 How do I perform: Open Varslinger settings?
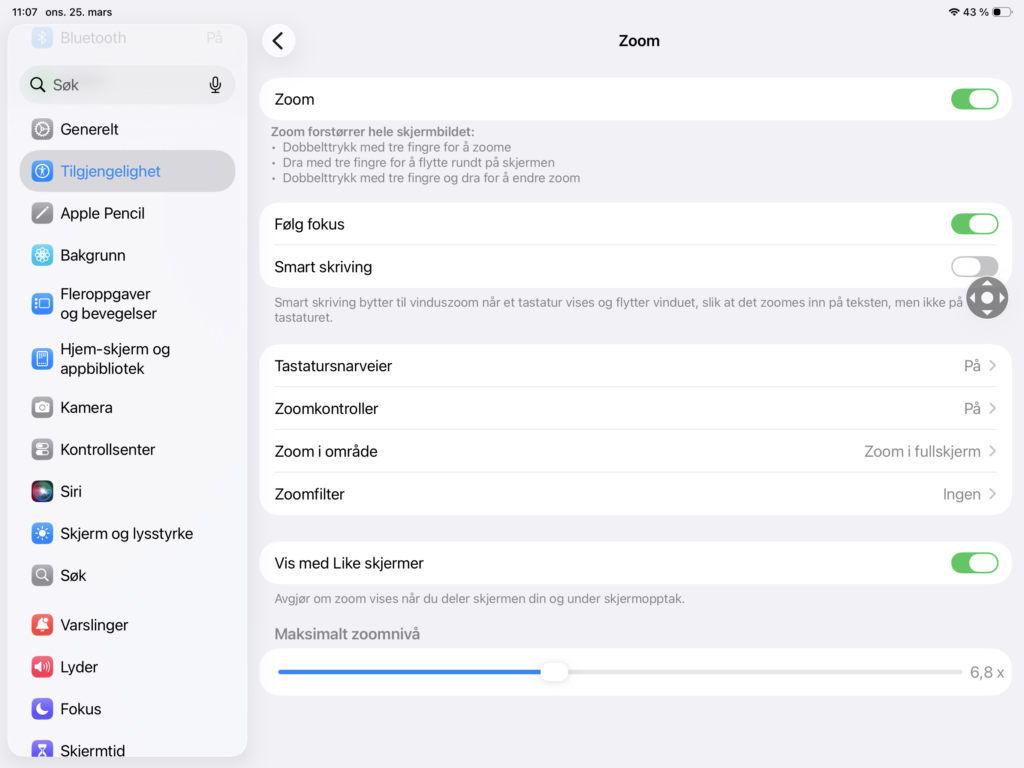[x=127, y=625]
